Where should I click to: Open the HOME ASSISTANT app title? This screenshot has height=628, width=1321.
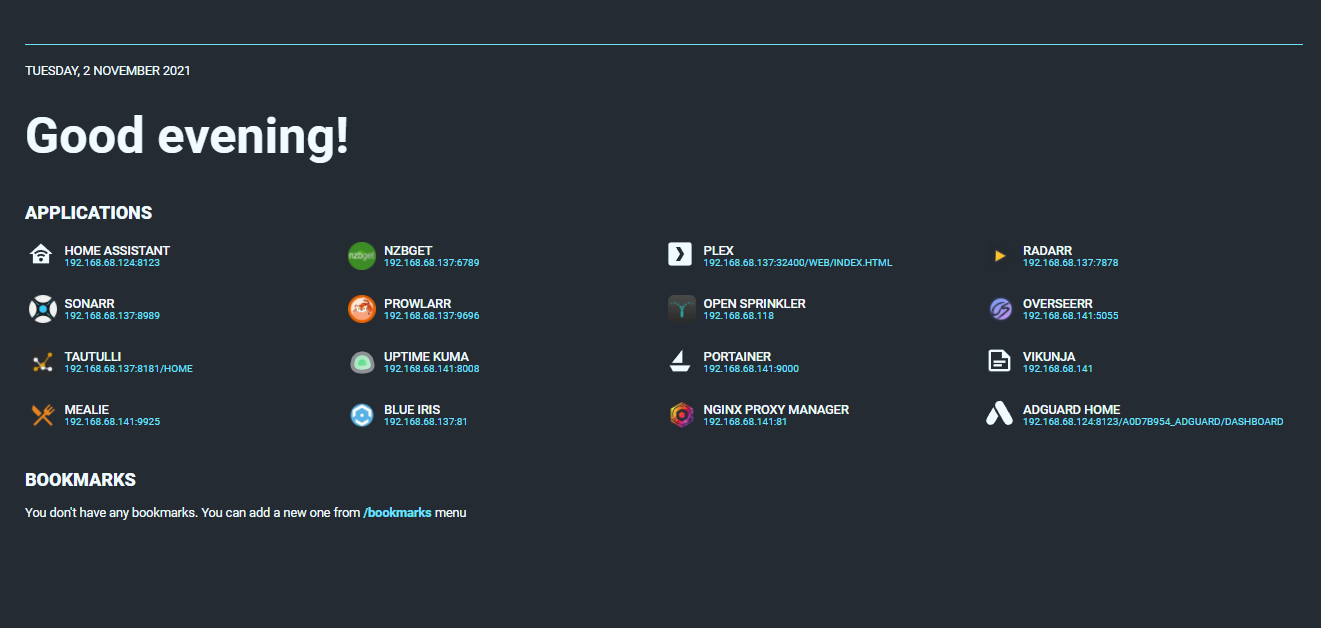[117, 251]
